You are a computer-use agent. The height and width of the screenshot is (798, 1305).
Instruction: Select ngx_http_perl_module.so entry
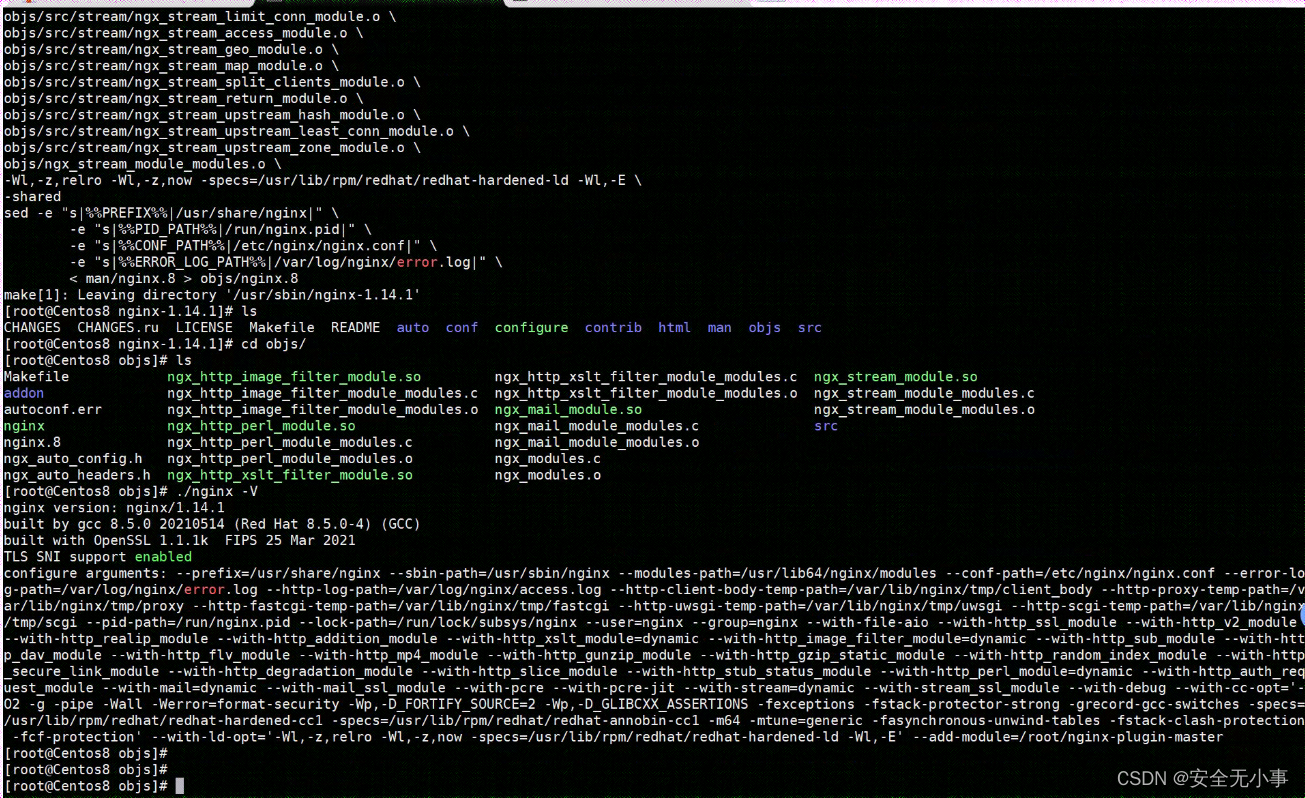tap(261, 426)
